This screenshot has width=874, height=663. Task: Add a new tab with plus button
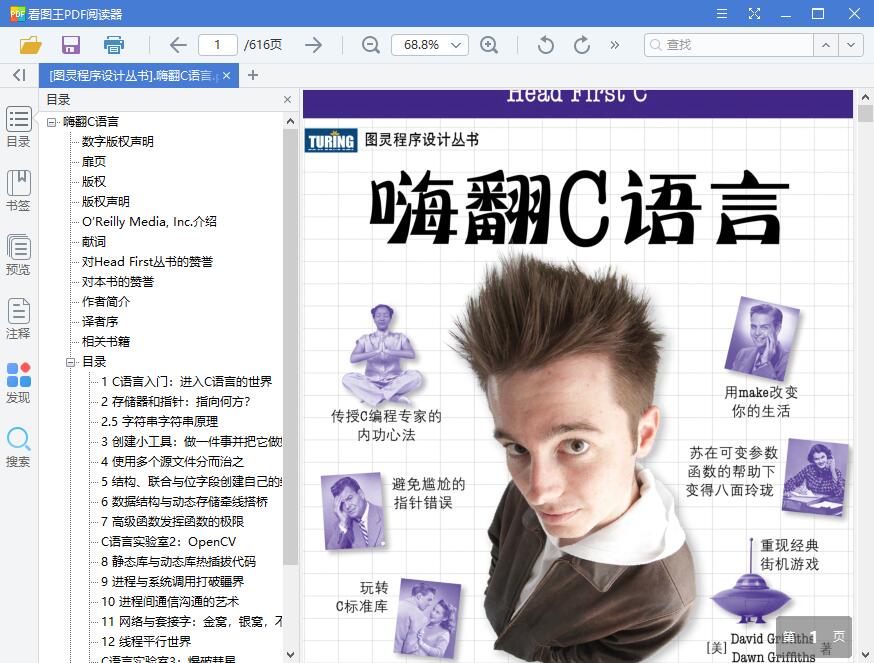(x=253, y=75)
